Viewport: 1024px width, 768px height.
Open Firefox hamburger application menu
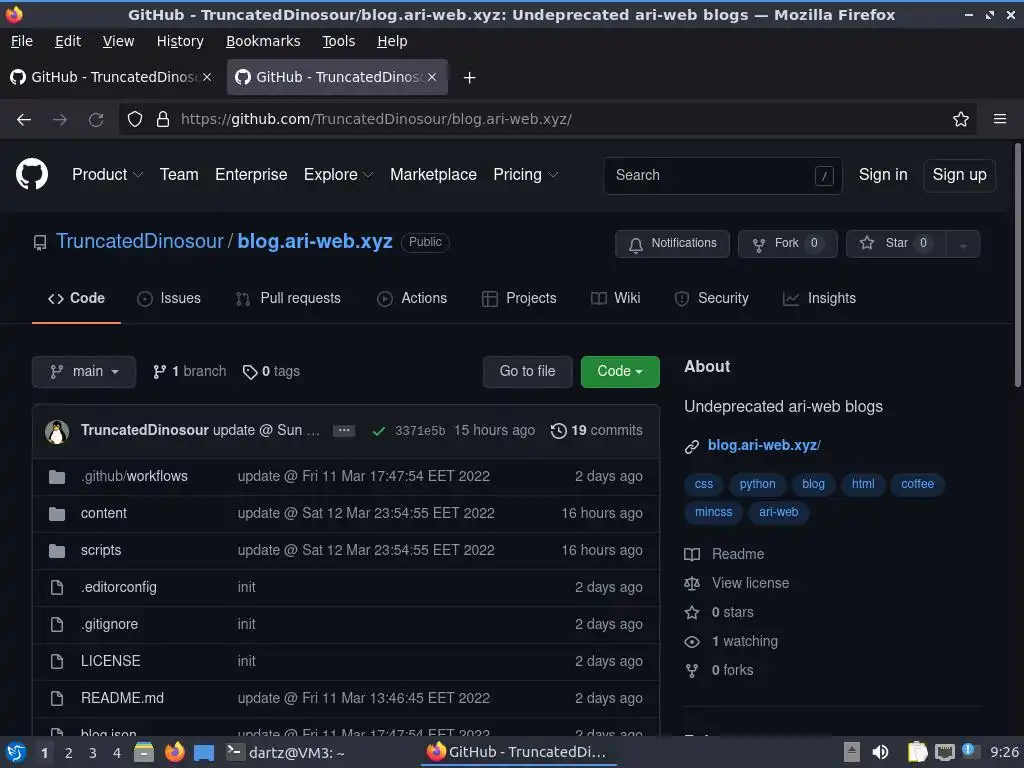pyautogui.click(x=1000, y=120)
